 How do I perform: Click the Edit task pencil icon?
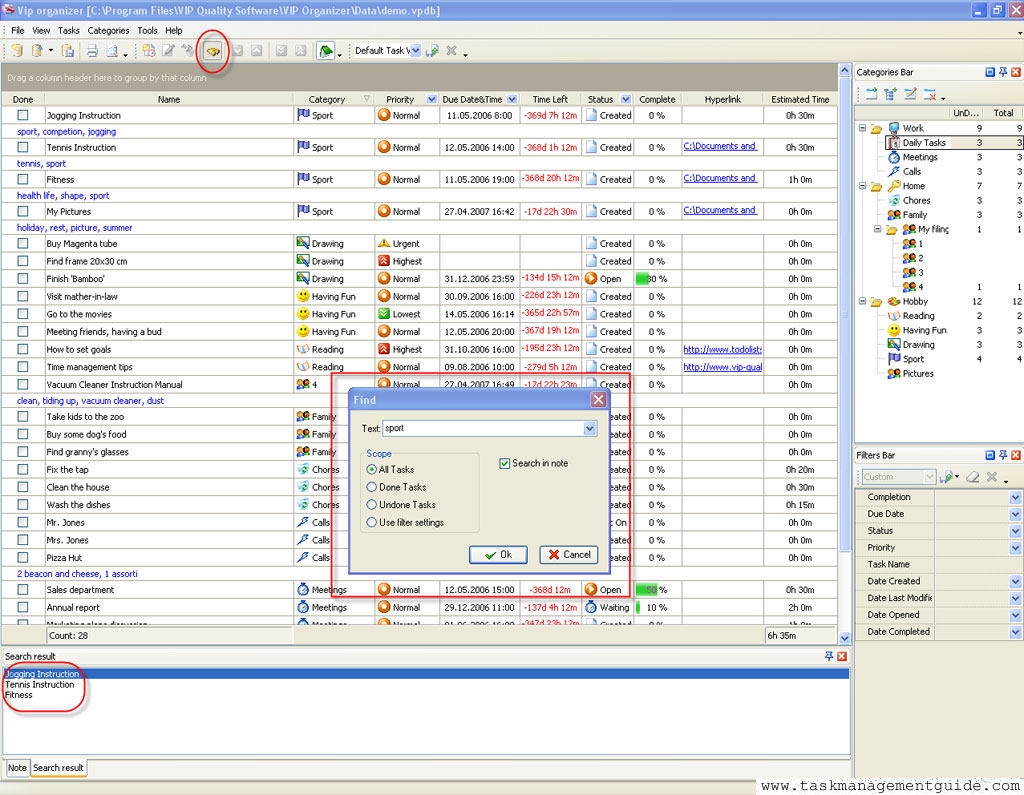tap(168, 51)
